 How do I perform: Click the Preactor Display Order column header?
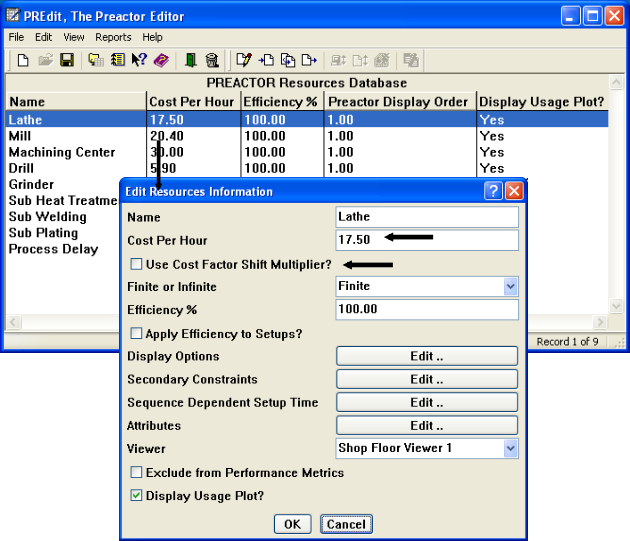[400, 101]
